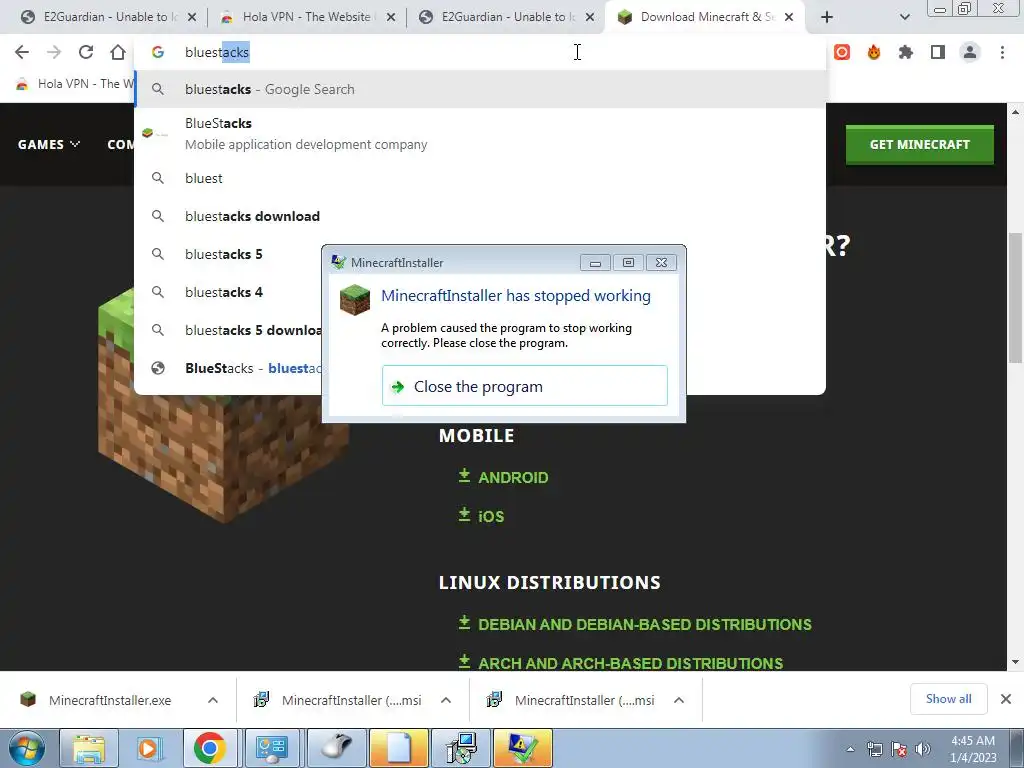Click 'Close the program' in the error dialog
Image resolution: width=1024 pixels, height=768 pixels.
pos(524,386)
